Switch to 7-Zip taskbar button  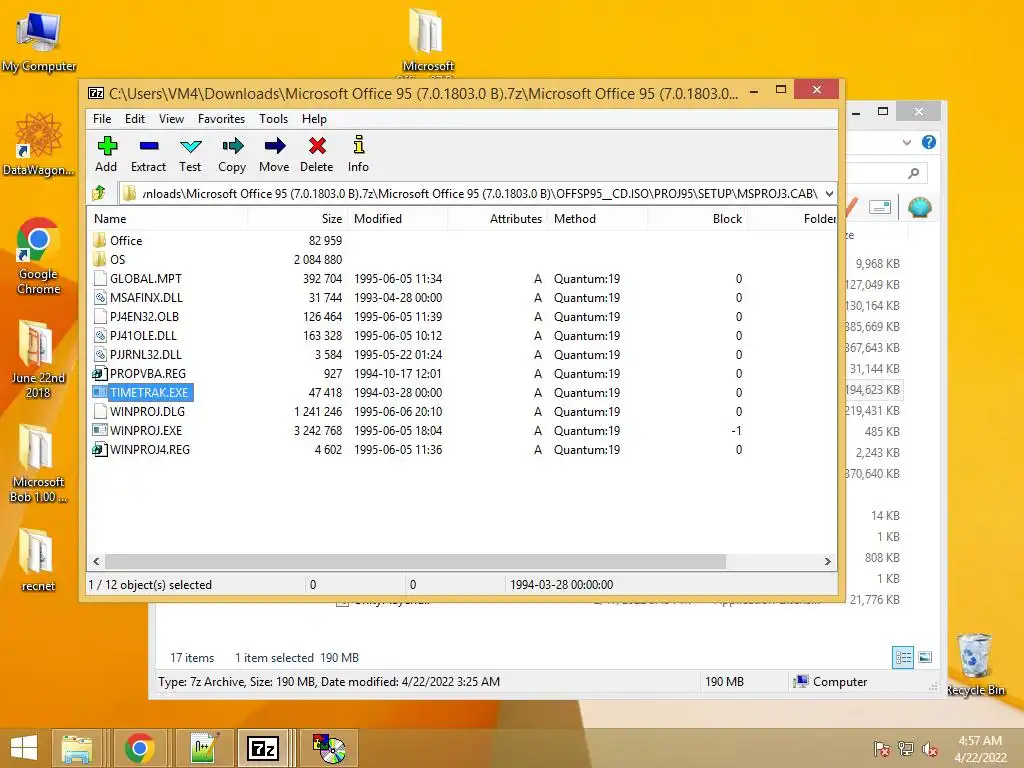tap(263, 748)
